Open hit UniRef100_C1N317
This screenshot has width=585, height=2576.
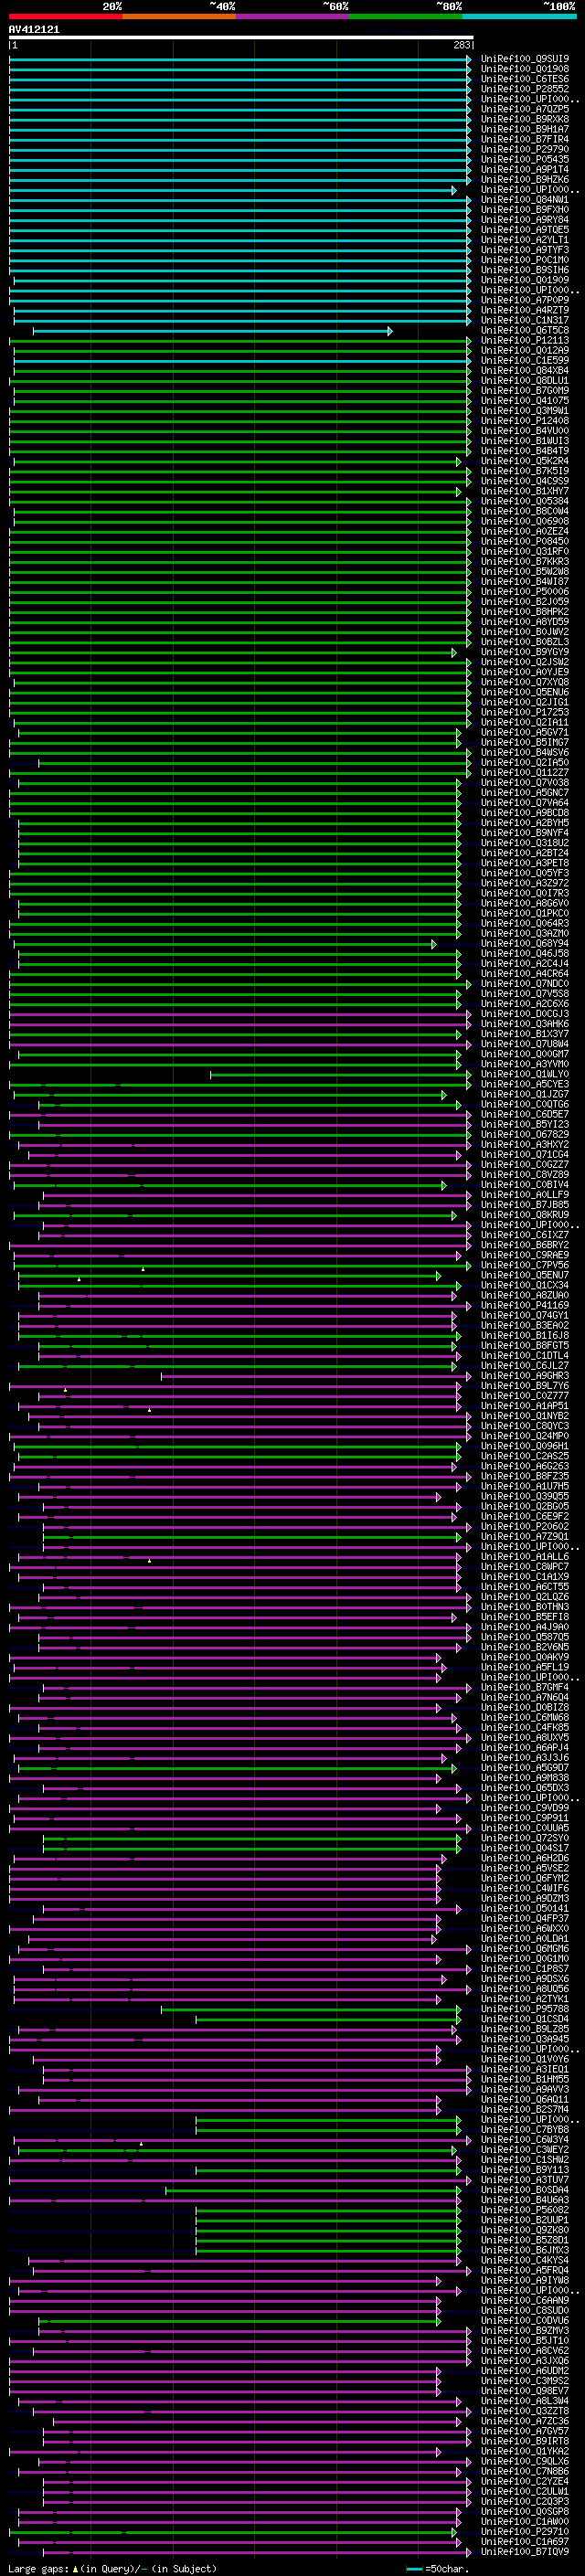[x=525, y=320]
